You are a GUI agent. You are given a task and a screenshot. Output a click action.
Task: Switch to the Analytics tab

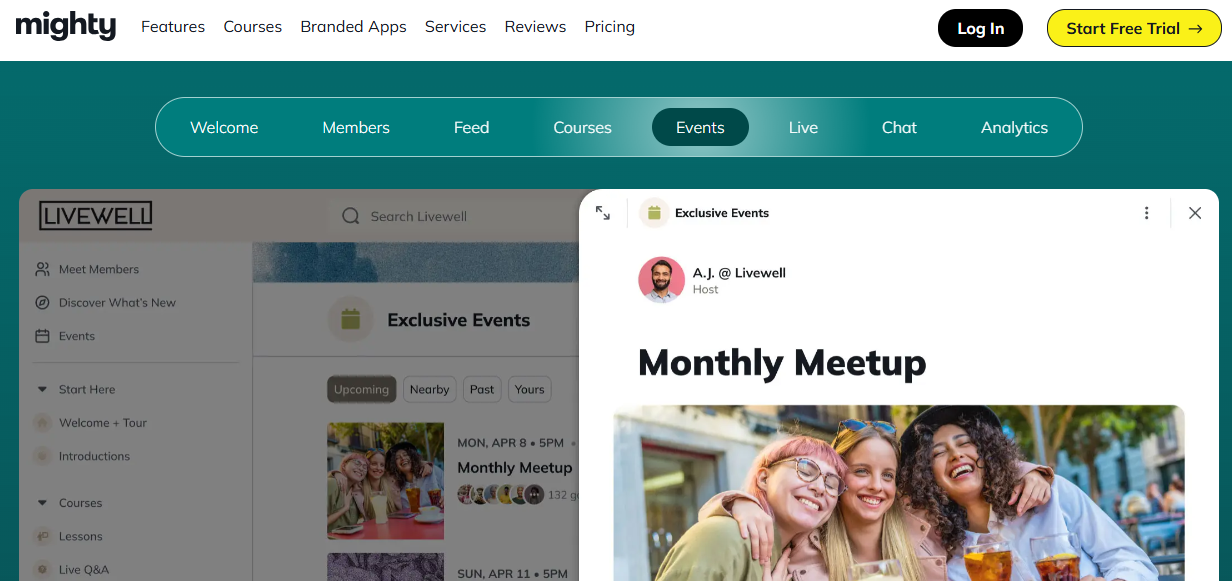click(1014, 128)
